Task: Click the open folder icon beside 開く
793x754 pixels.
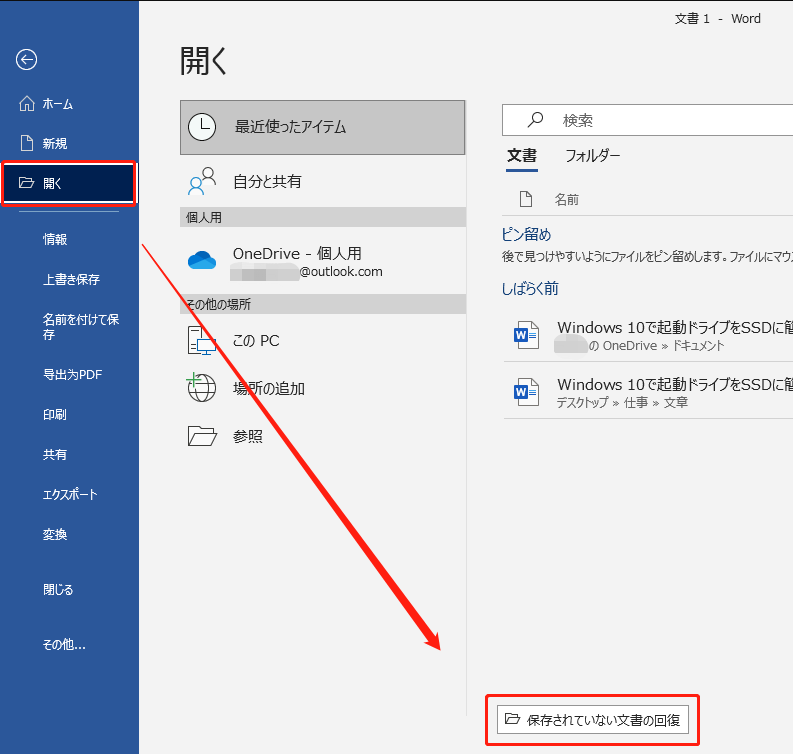Action: tap(26, 183)
